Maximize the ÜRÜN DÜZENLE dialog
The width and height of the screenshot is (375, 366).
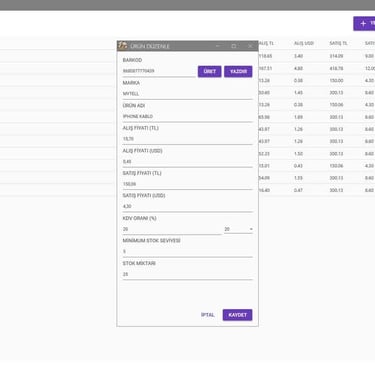234,46
